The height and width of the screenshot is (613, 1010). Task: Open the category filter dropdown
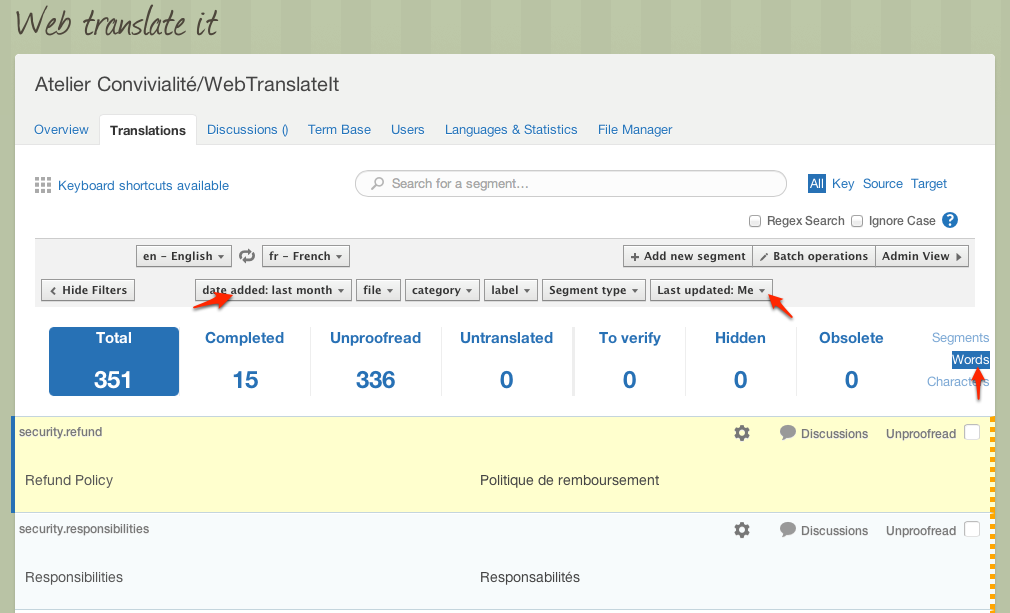click(x=442, y=290)
